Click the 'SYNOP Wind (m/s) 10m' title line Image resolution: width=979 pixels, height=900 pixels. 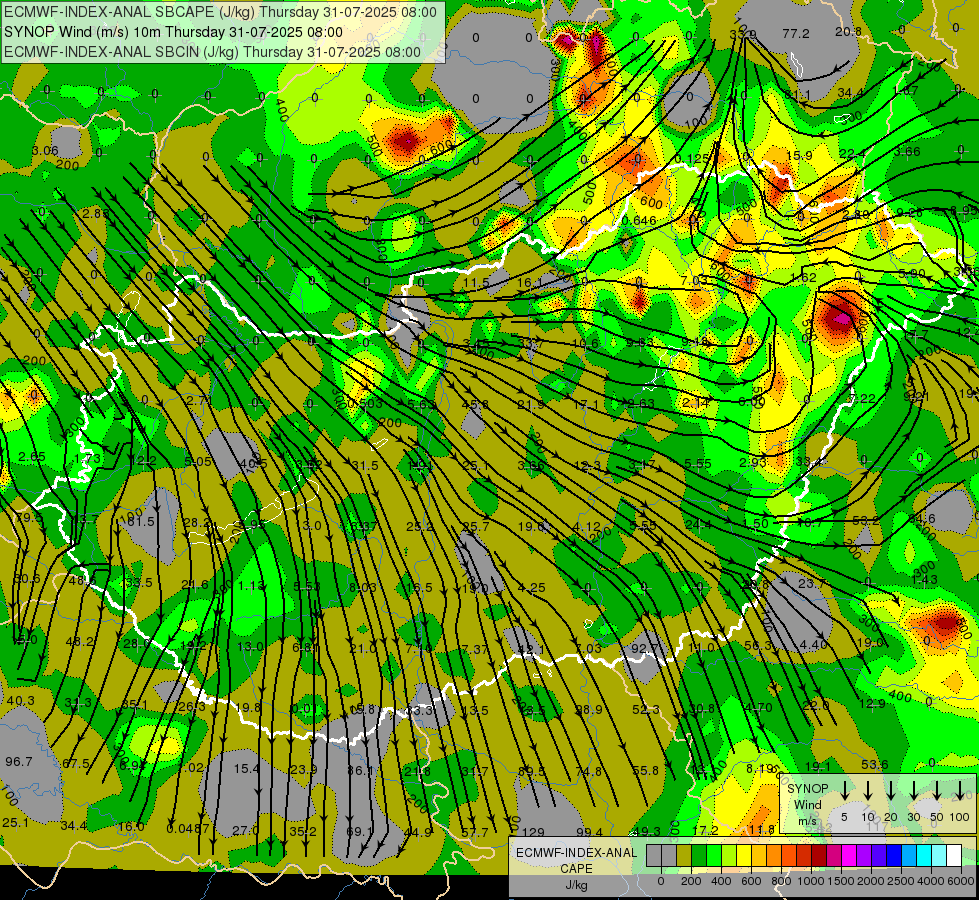[173, 32]
